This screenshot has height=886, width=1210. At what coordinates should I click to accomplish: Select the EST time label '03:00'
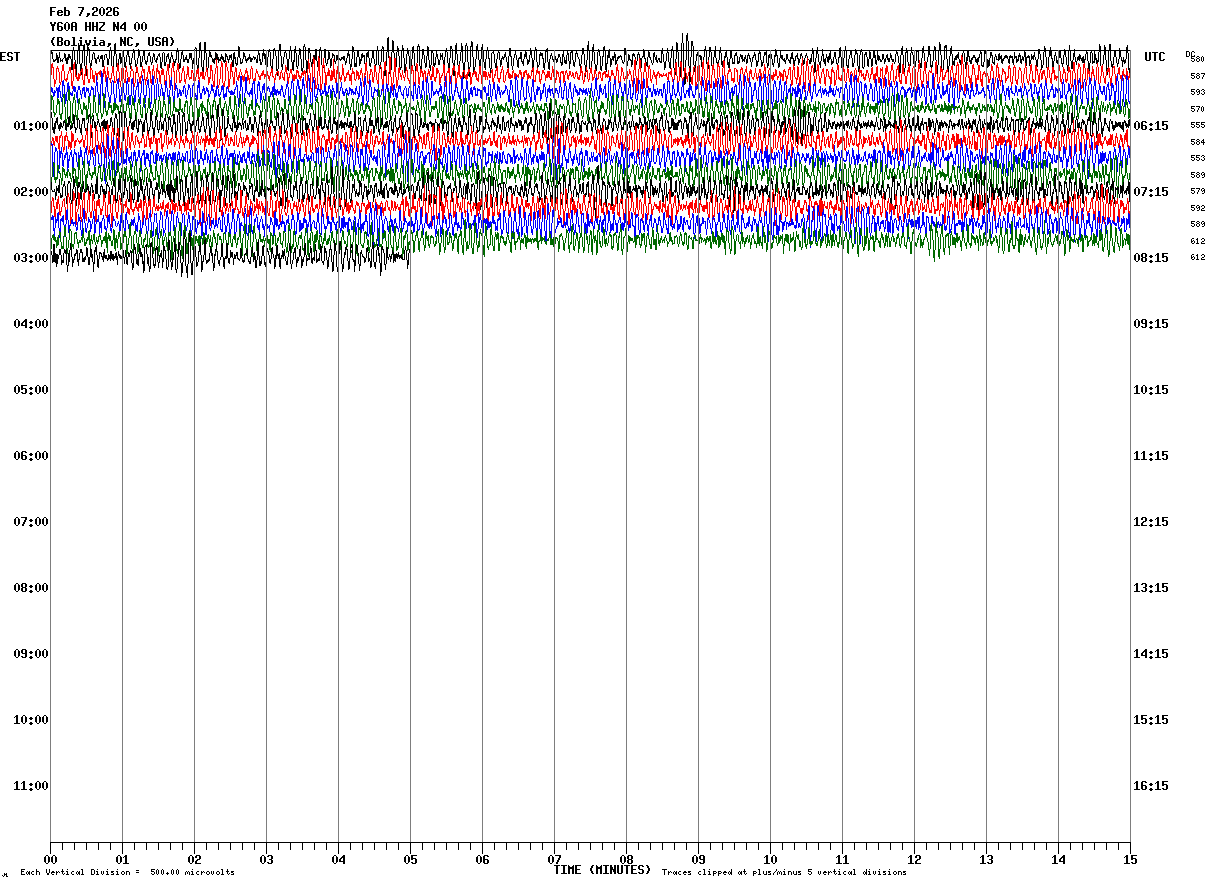click(x=31, y=258)
